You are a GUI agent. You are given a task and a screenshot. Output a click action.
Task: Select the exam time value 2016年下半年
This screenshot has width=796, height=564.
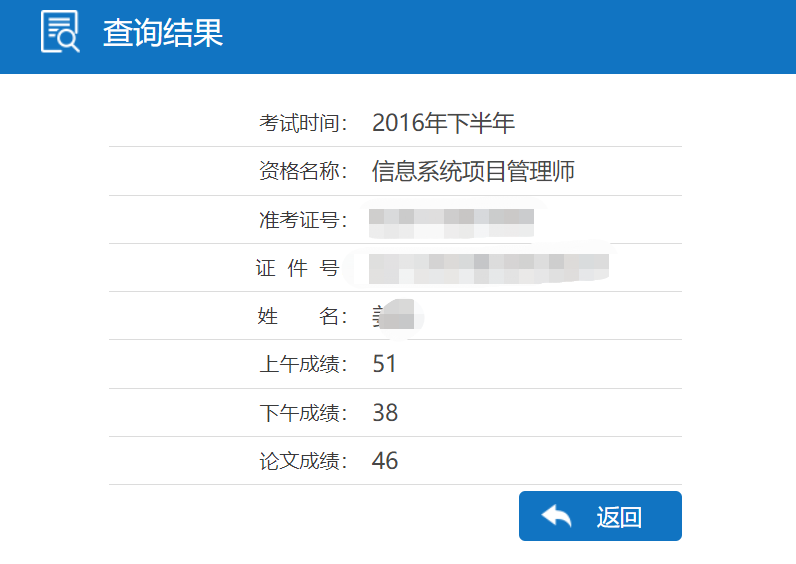(443, 123)
